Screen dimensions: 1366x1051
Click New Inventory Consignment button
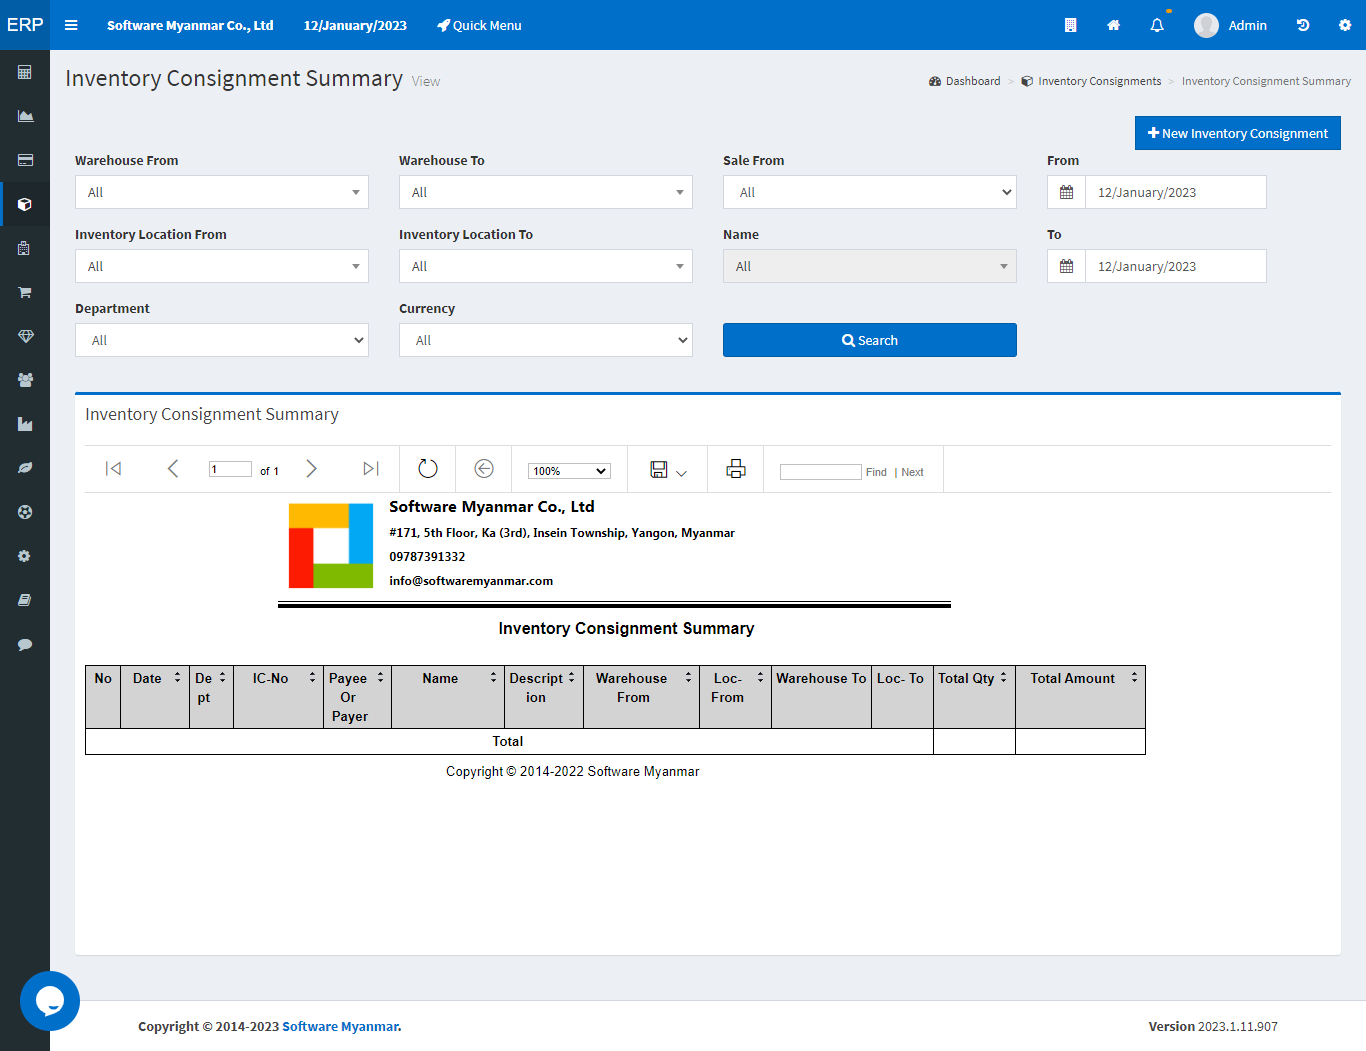tap(1237, 133)
